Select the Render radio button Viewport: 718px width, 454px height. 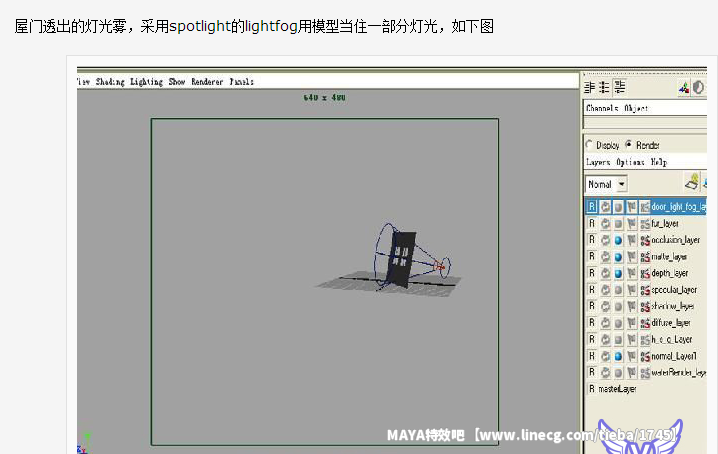point(629,145)
